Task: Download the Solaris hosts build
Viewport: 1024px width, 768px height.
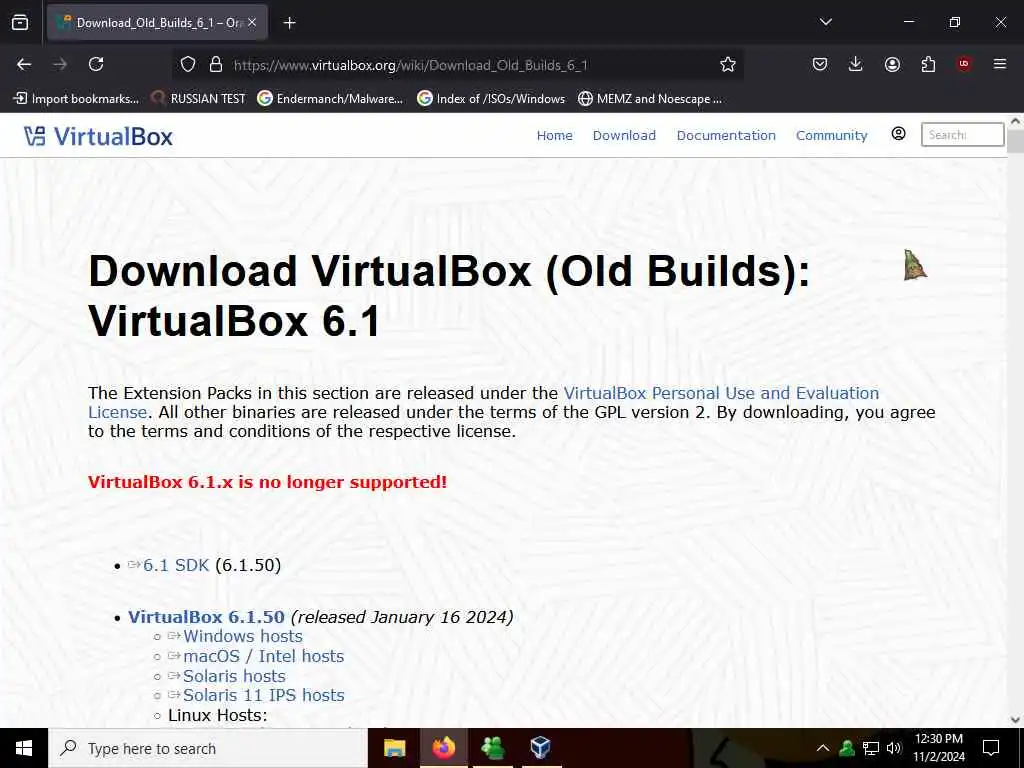Action: [234, 676]
